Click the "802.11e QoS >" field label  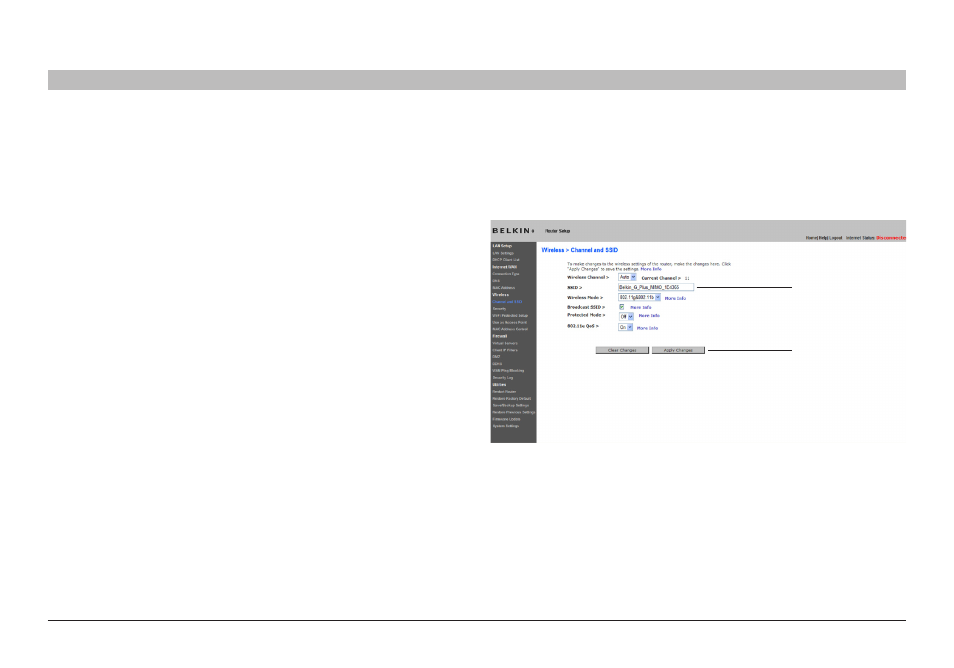[583, 326]
